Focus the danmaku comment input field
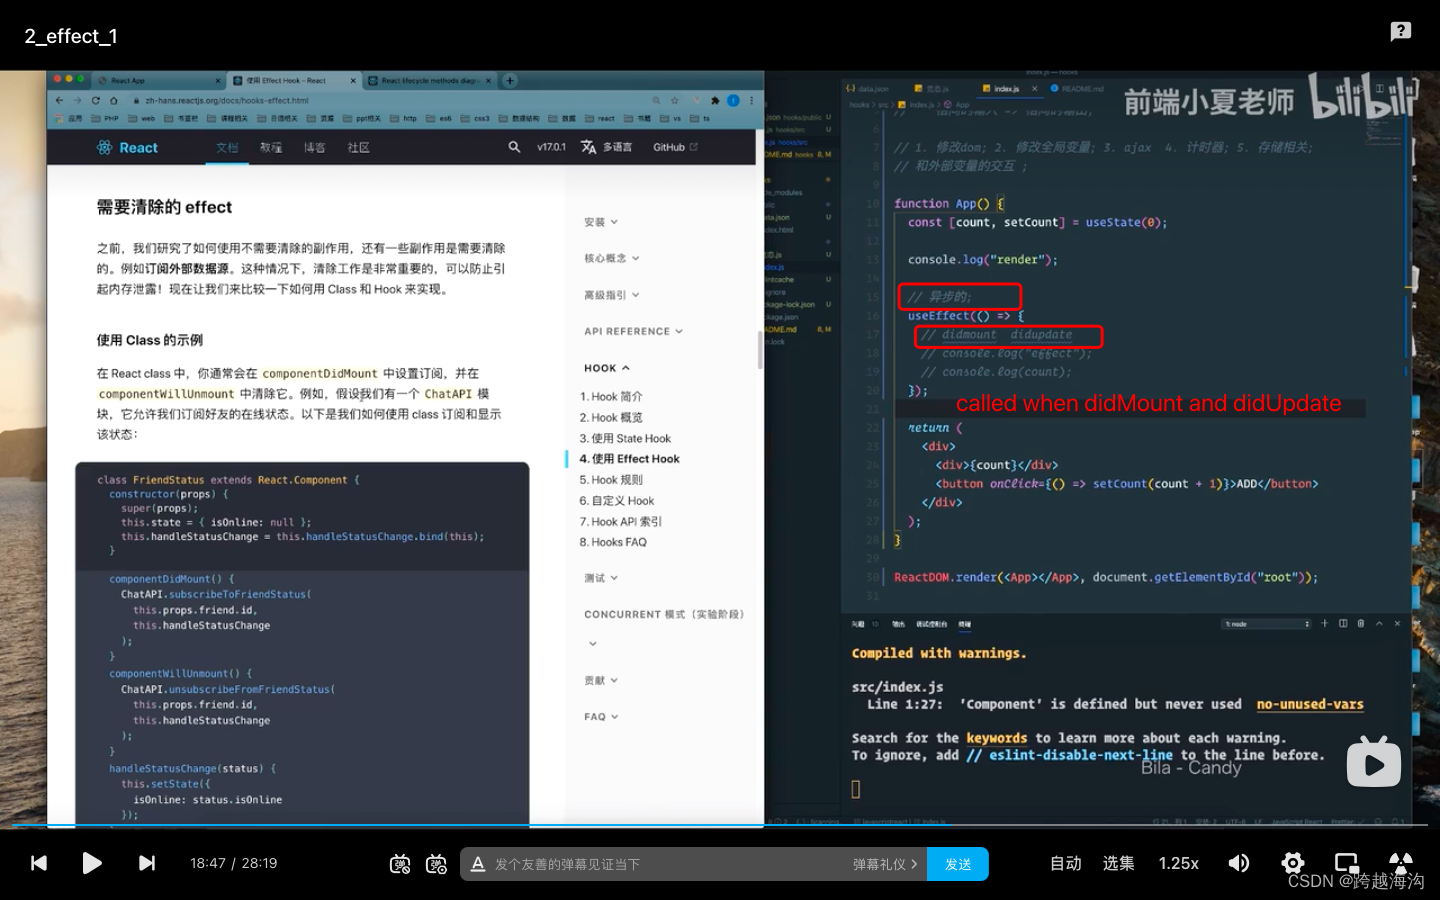 [665, 864]
